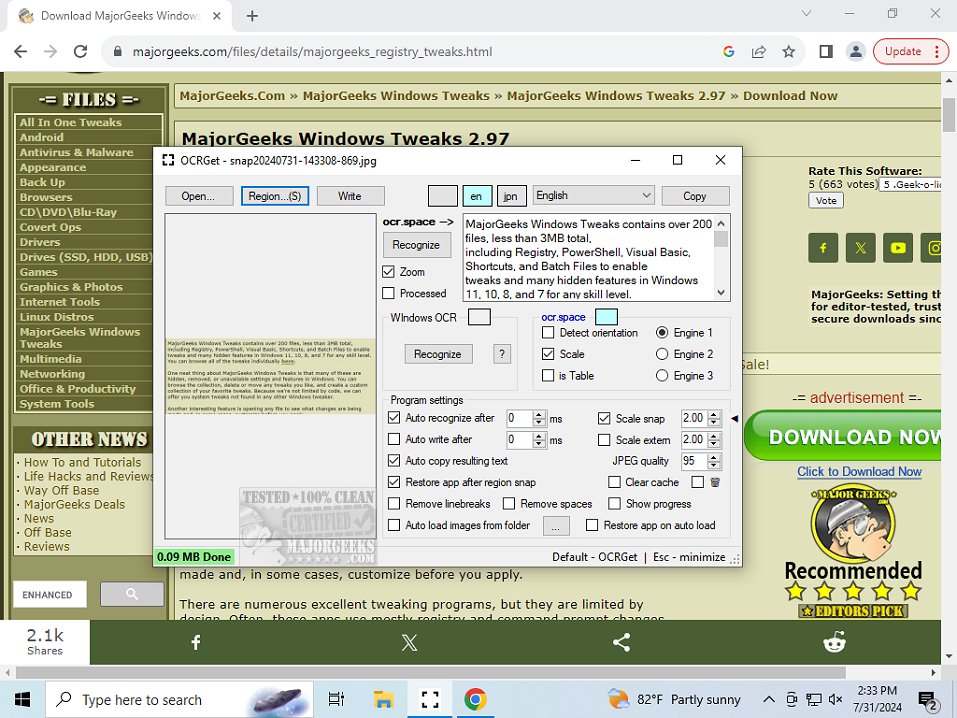This screenshot has height=718, width=957.
Task: Click the Scale snap value stepper
Action: tap(714, 418)
